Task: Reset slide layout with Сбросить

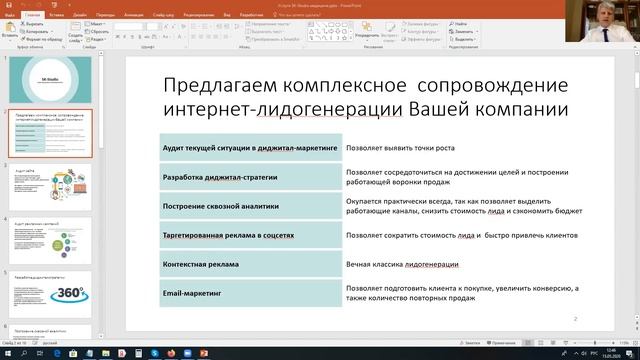Action: point(97,31)
